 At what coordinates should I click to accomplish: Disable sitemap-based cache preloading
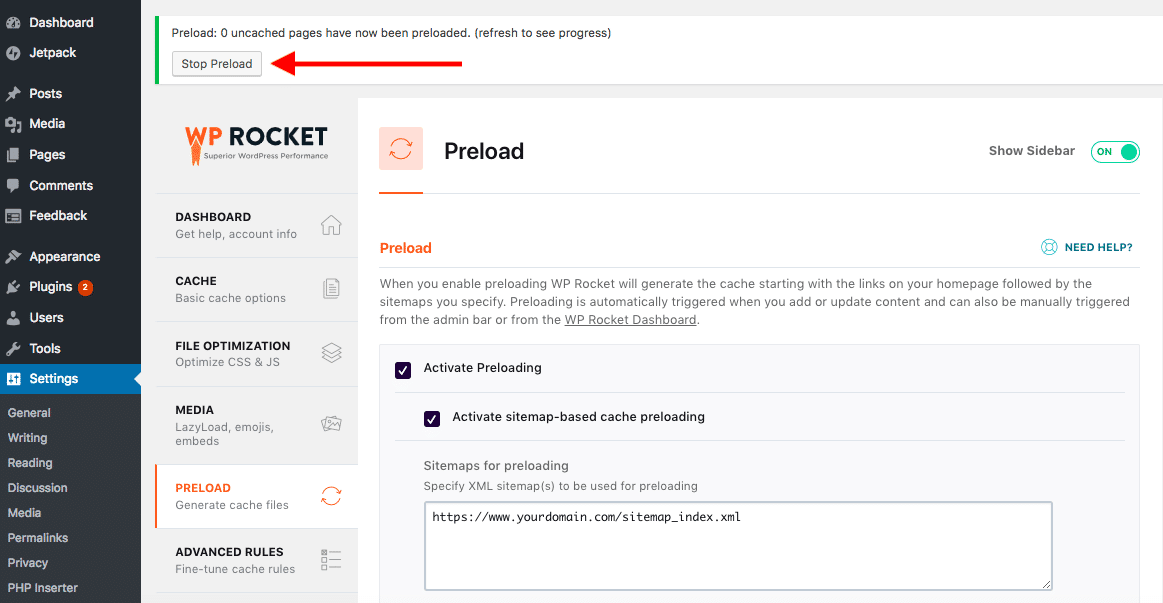click(432, 418)
